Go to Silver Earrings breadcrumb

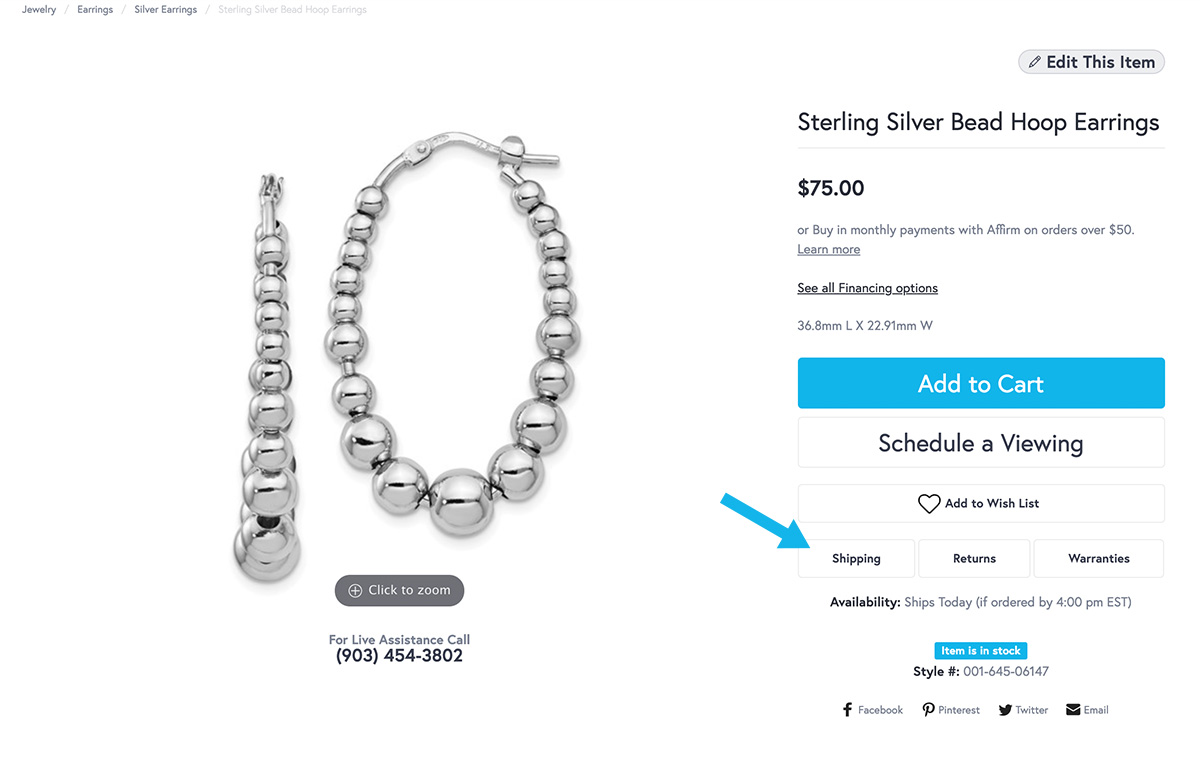[166, 10]
